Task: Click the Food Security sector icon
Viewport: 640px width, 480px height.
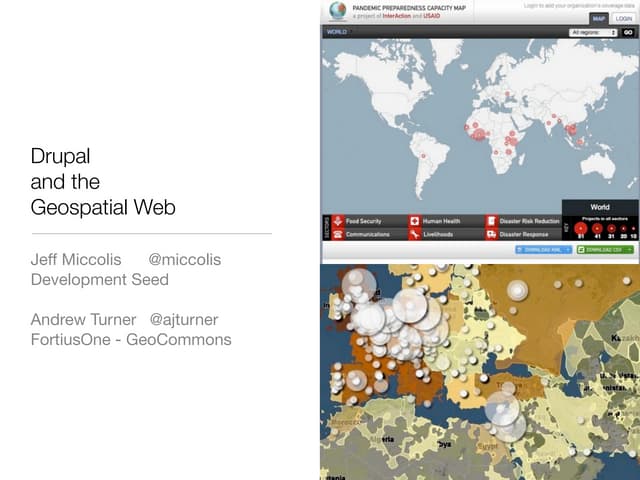Action: point(338,221)
